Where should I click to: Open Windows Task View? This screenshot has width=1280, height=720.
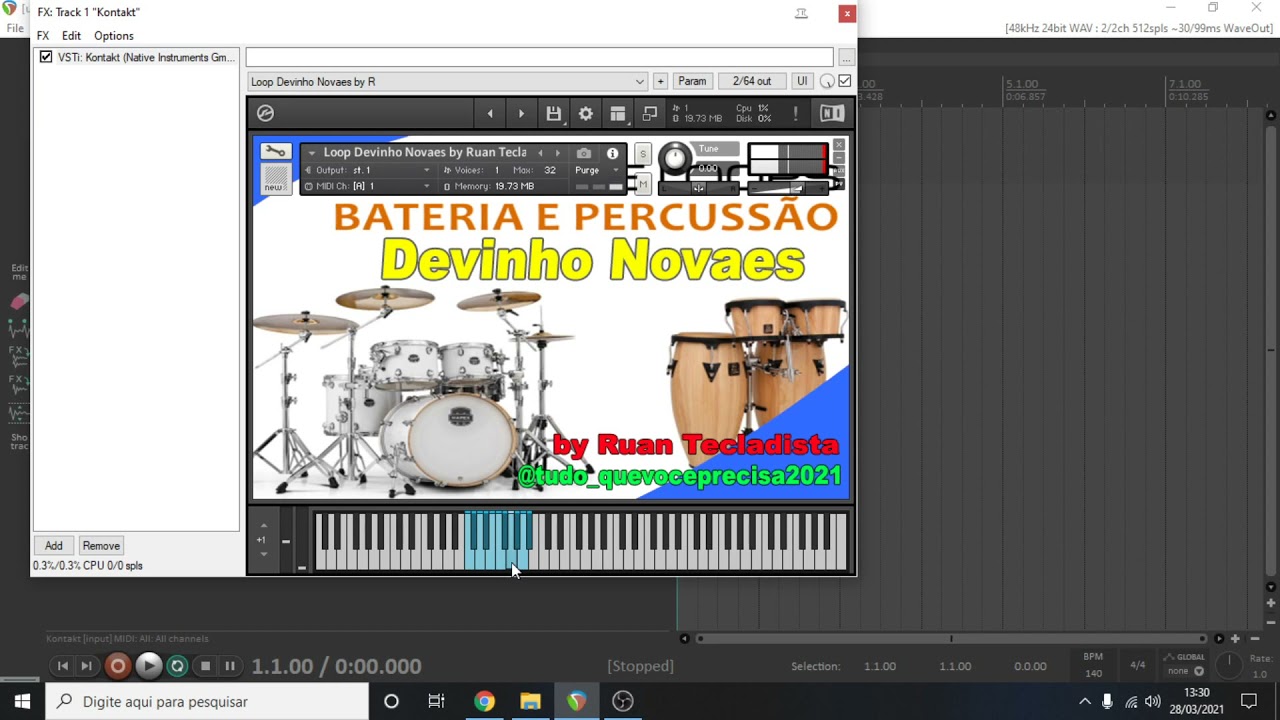[437, 701]
